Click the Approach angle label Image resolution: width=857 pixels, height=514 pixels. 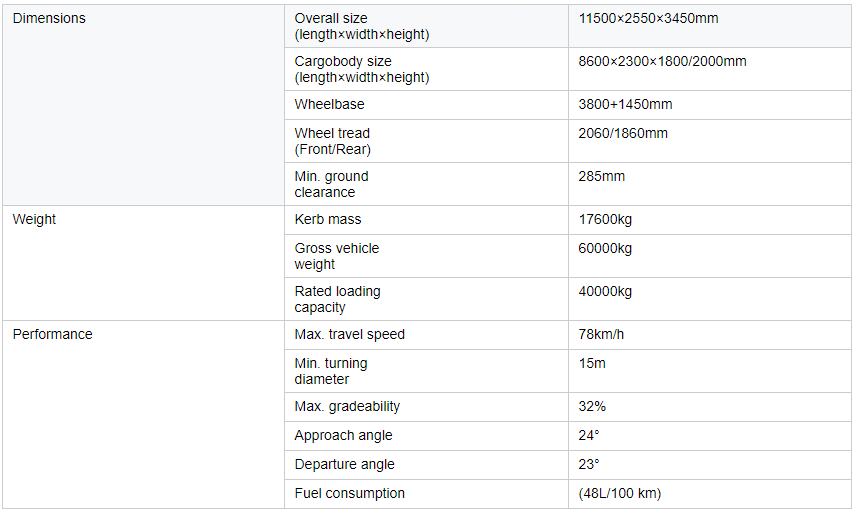click(343, 435)
